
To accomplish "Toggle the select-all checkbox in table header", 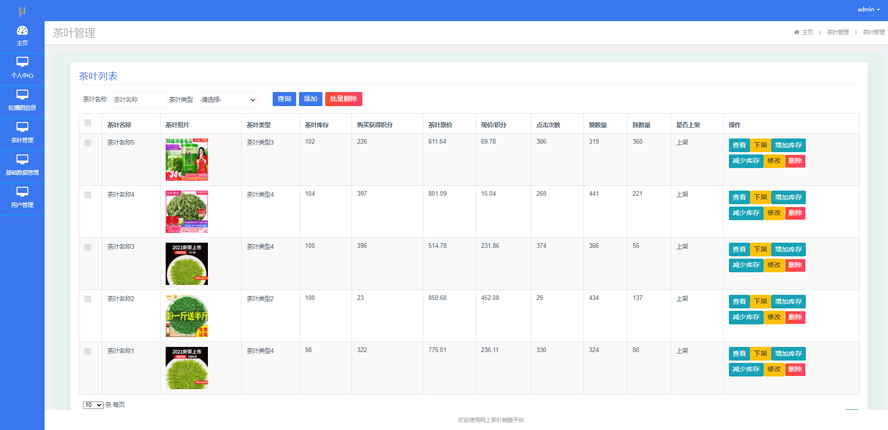I will tap(88, 123).
